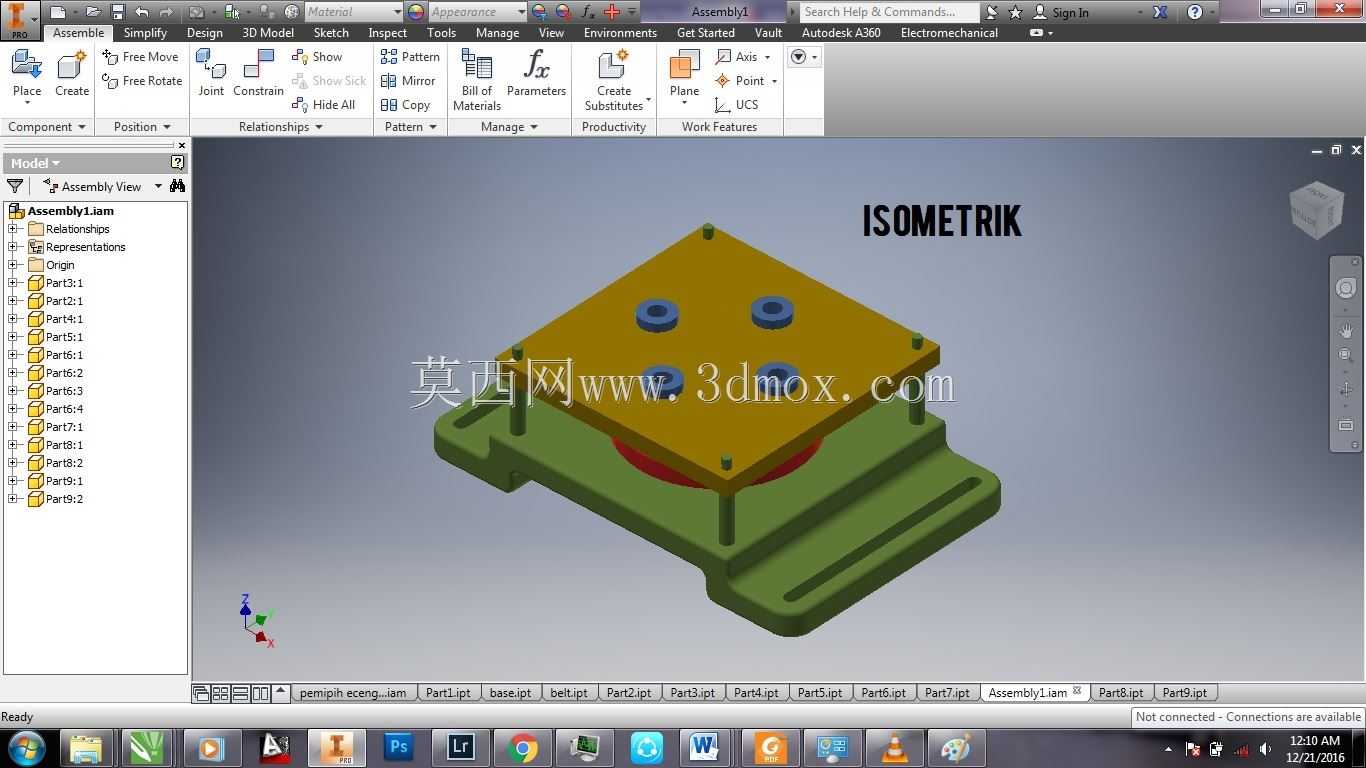Screen dimensions: 1366x768
Task: Open the Inspect ribbon tab
Action: (x=387, y=32)
